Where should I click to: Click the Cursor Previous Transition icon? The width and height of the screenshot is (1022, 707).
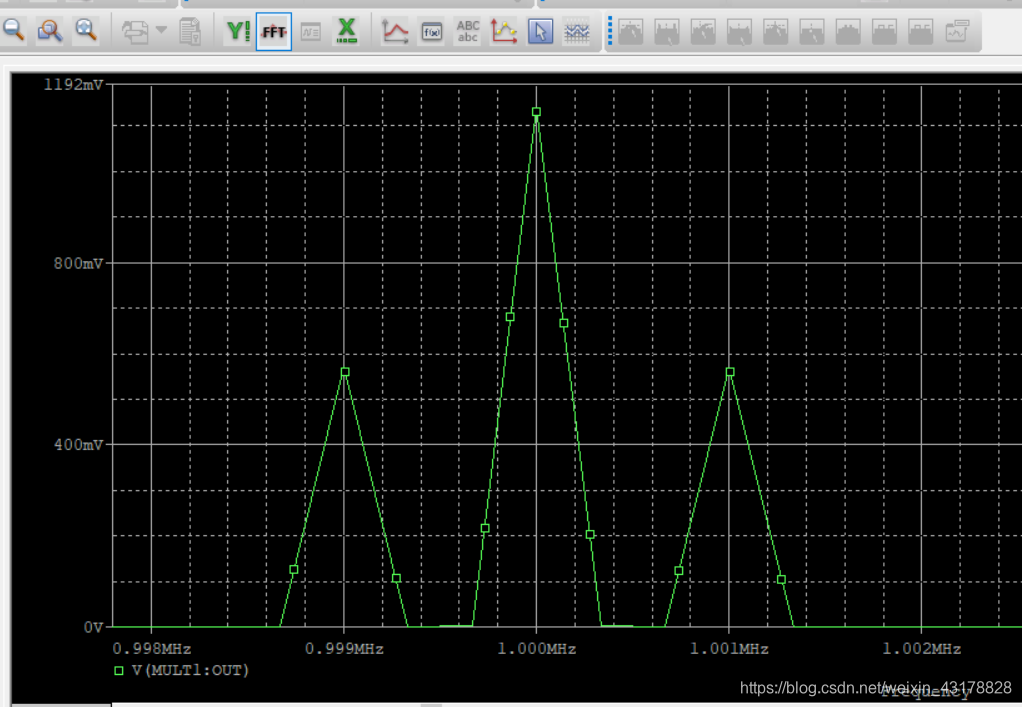[920, 31]
